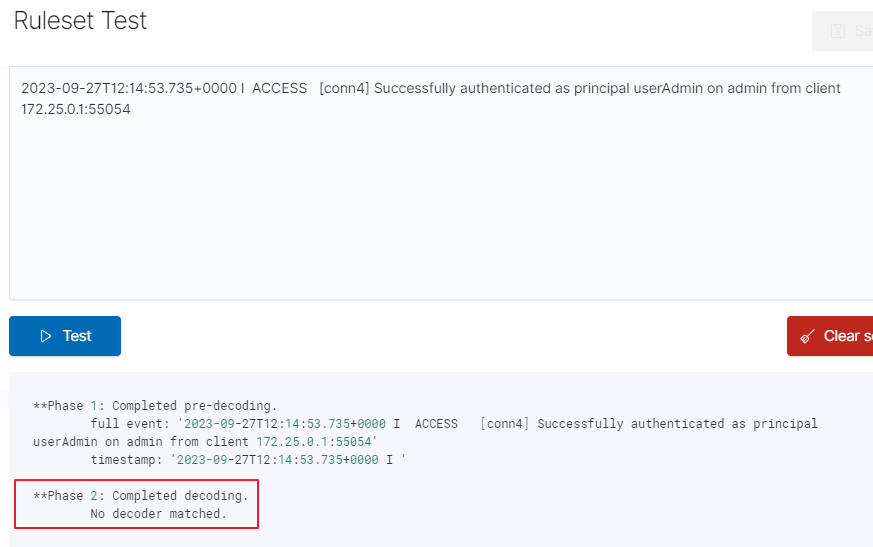This screenshot has height=547, width=873.
Task: Click the Phase 2 Completed decoding line
Action: [141, 495]
